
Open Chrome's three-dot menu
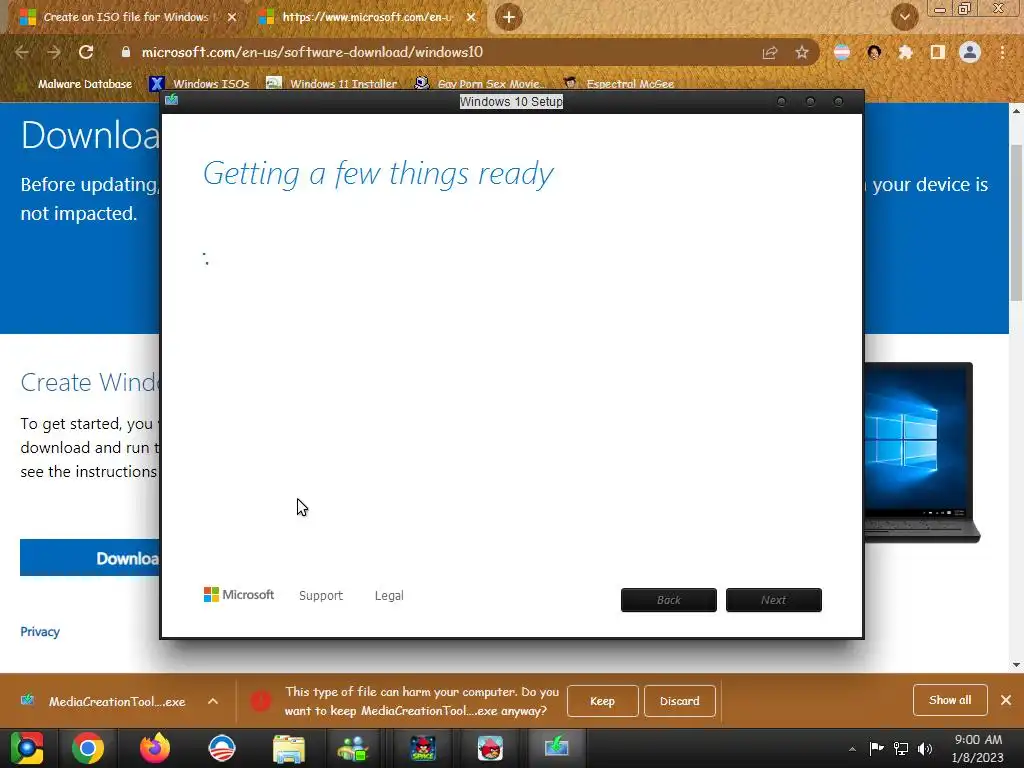pos(1002,52)
